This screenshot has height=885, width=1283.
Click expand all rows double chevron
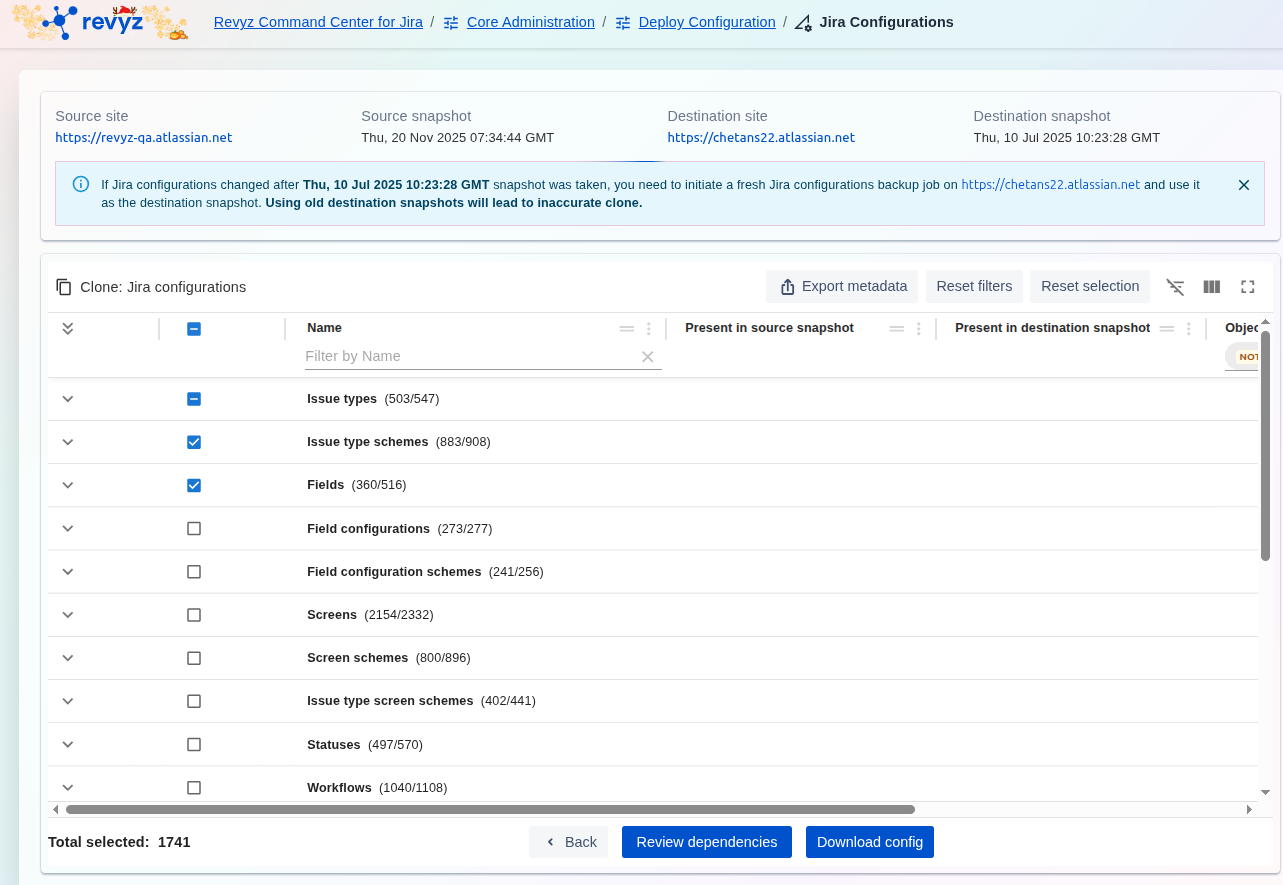click(x=68, y=329)
